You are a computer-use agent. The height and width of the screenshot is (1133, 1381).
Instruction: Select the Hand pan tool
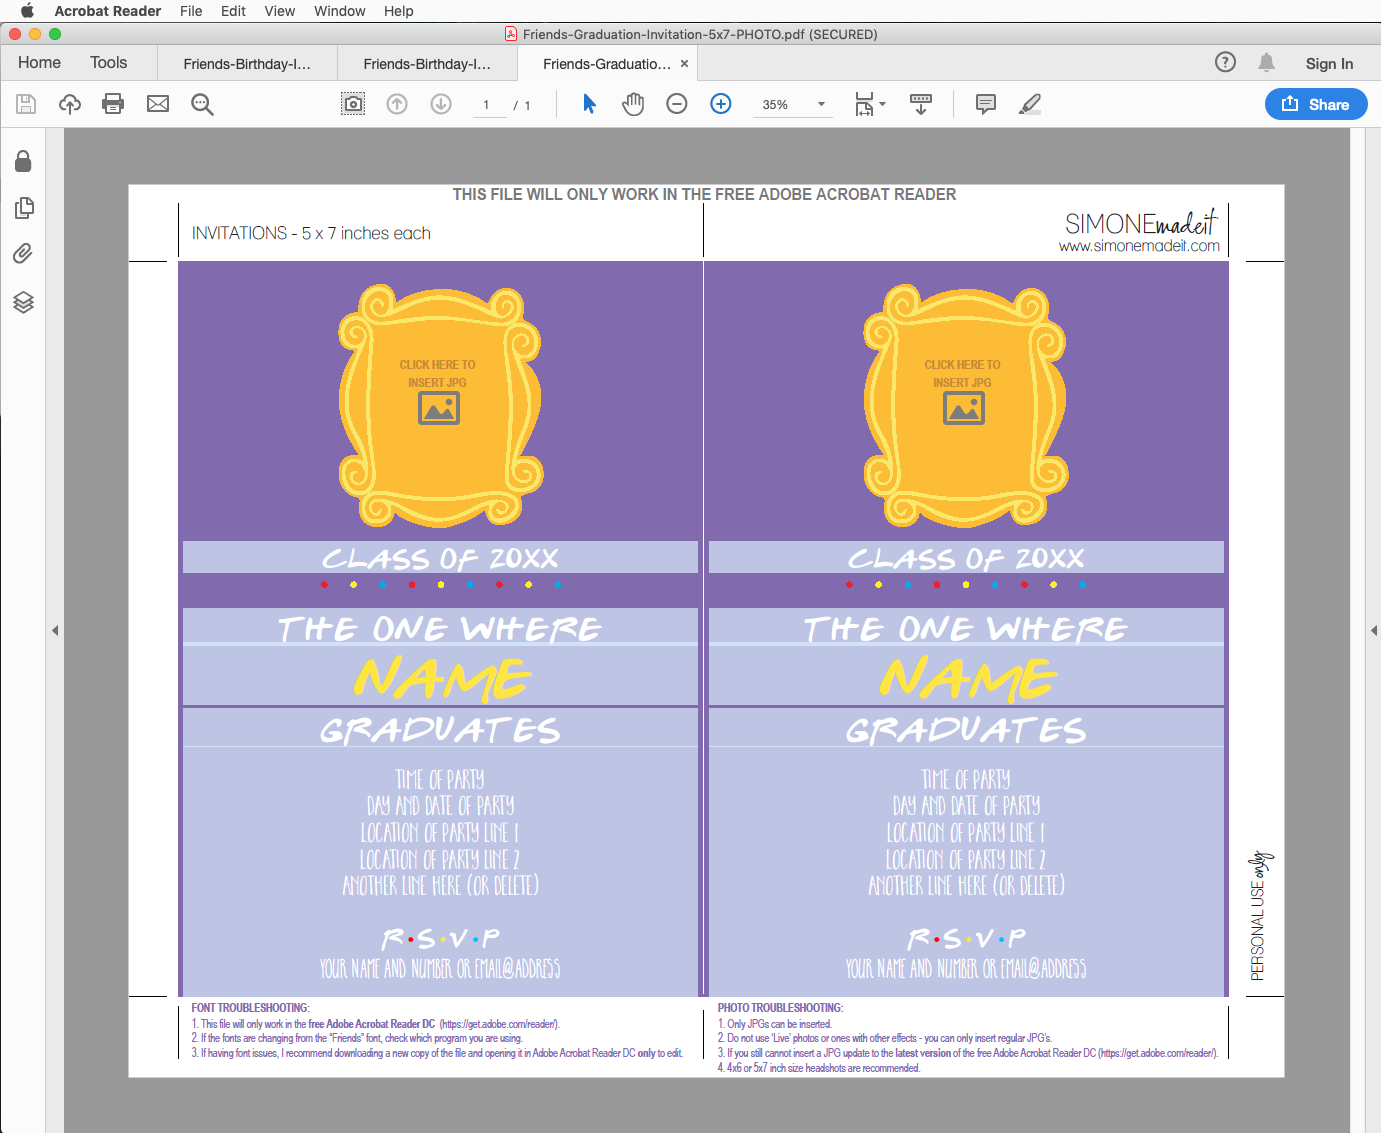point(633,104)
